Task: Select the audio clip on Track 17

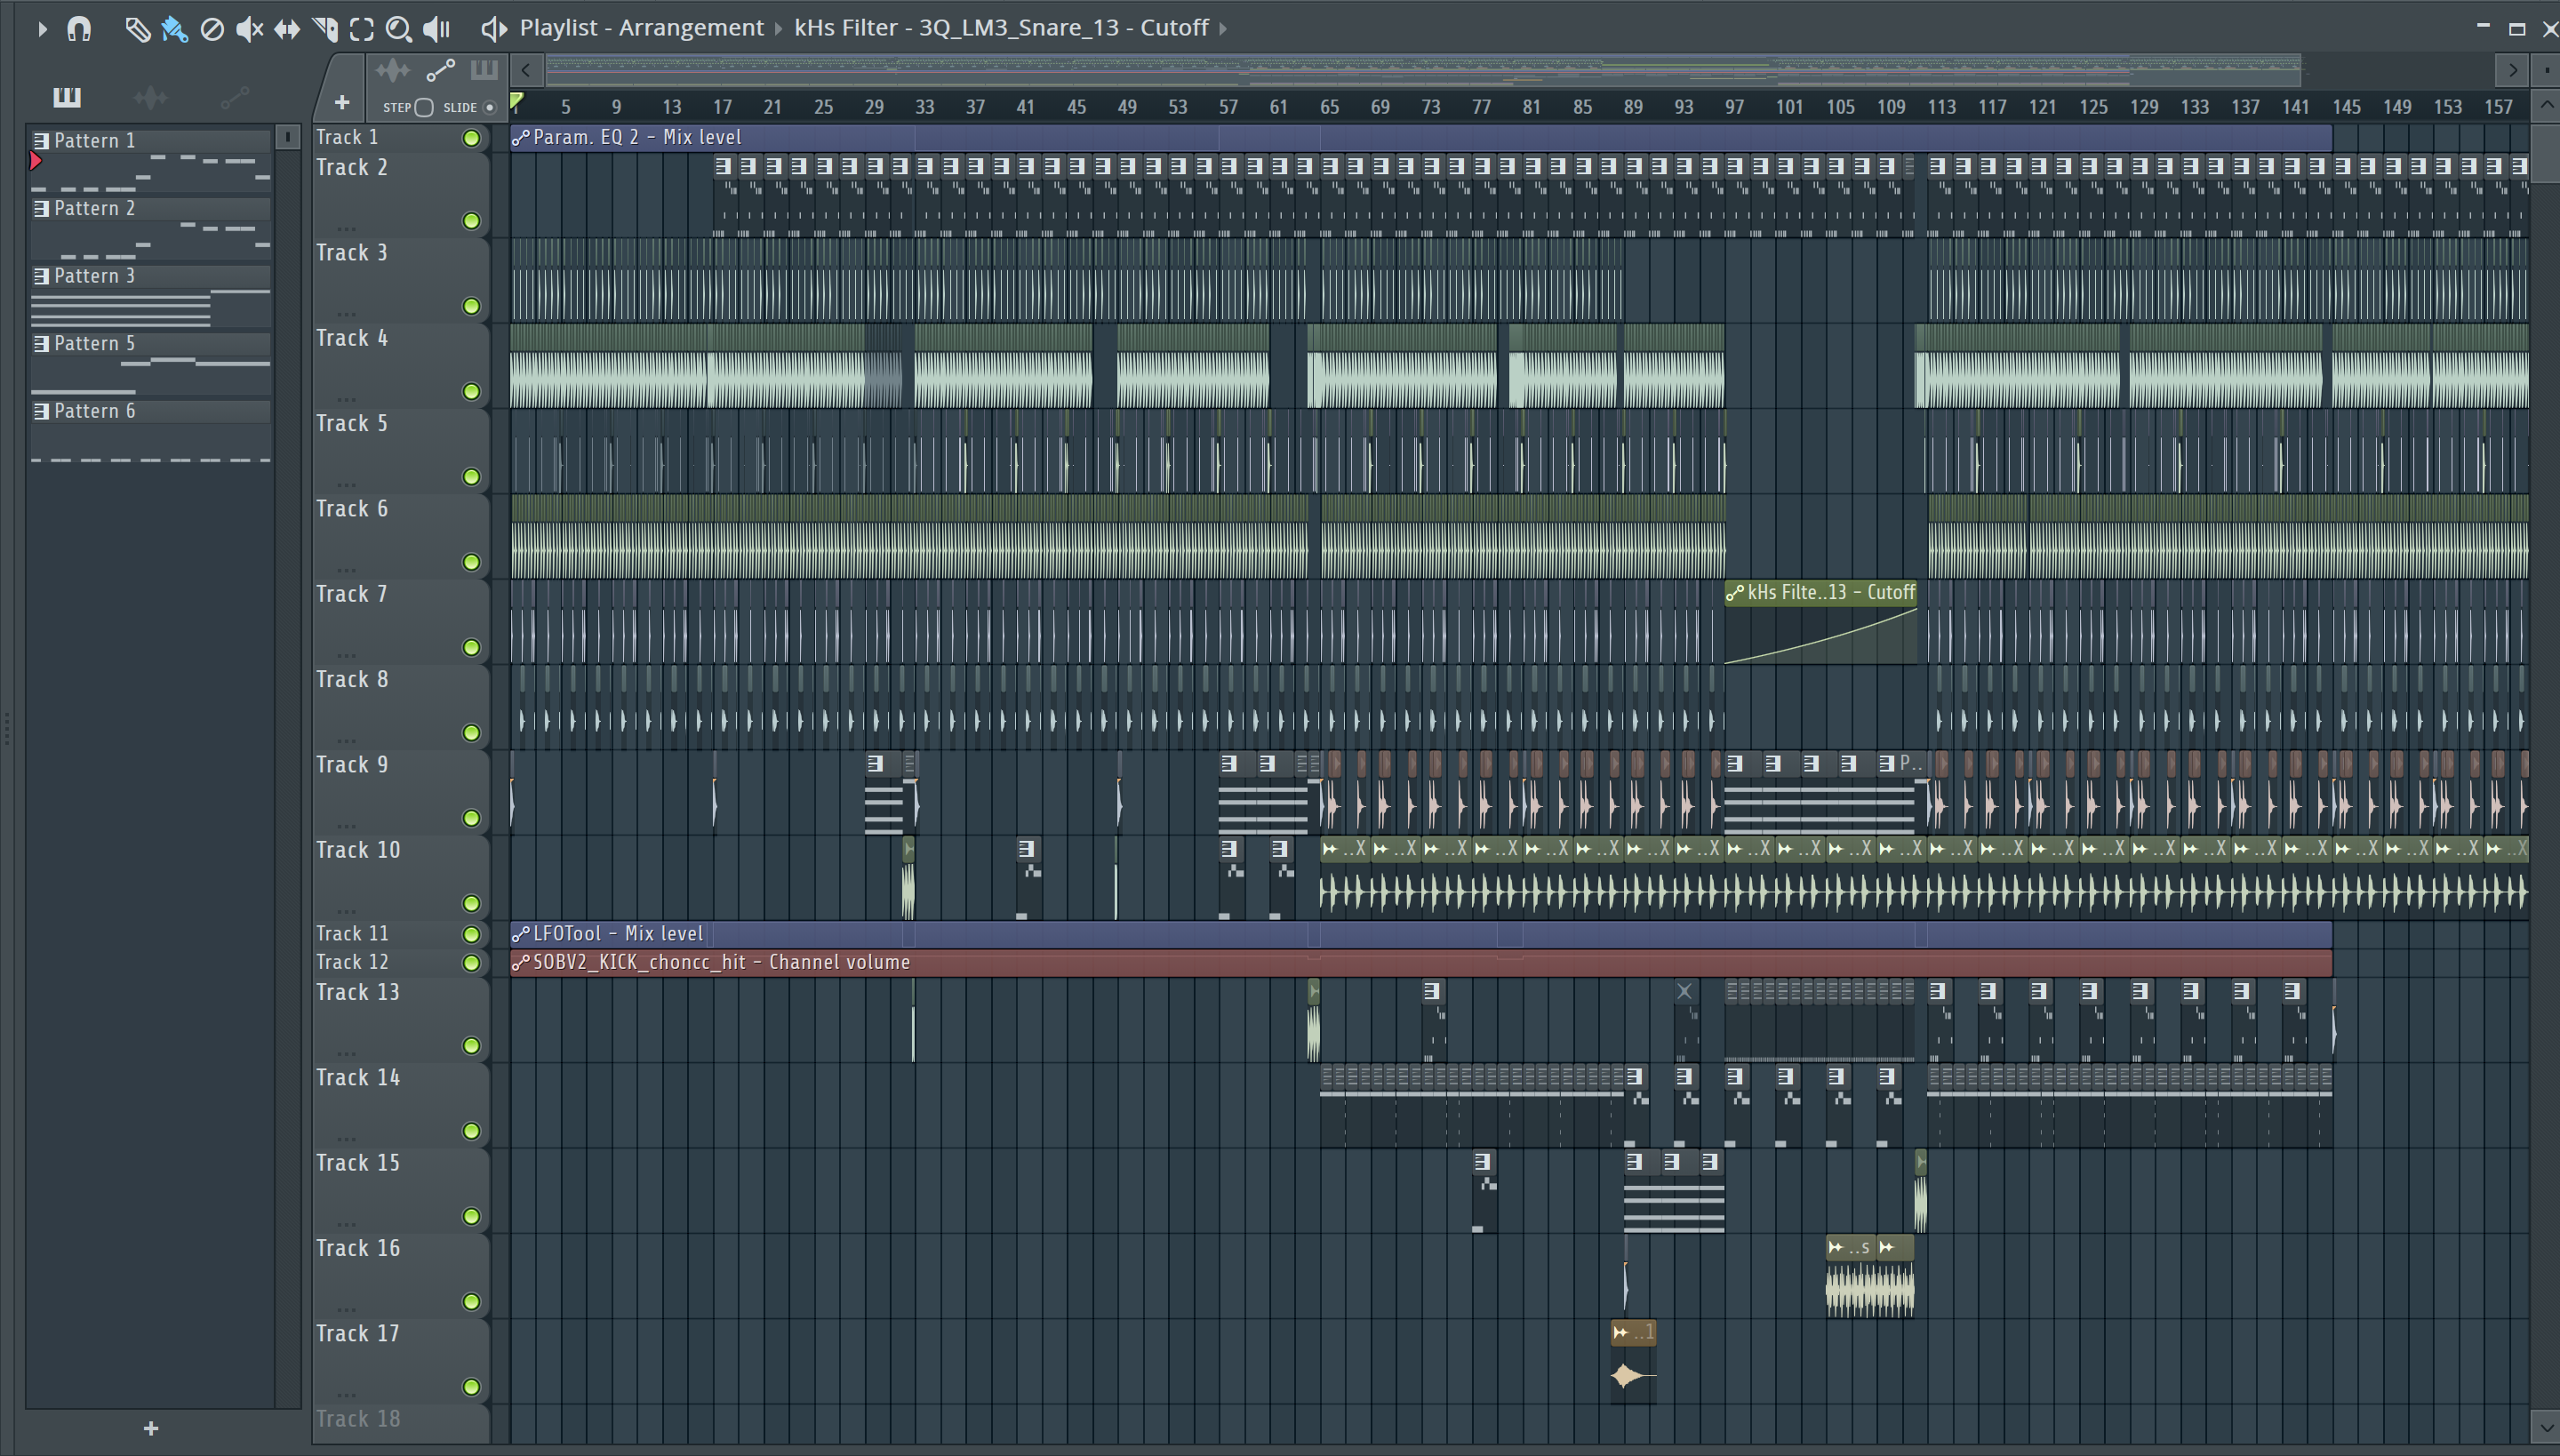Action: click(1633, 1362)
